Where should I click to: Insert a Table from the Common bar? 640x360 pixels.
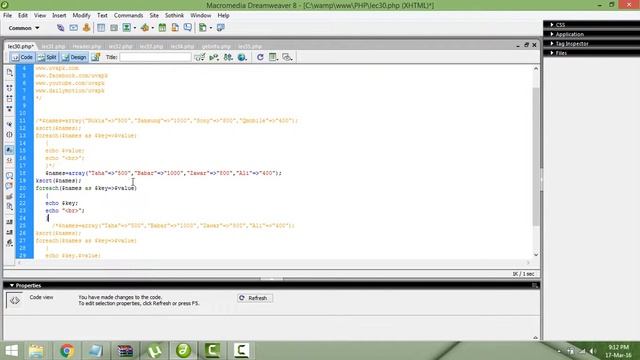click(101, 28)
